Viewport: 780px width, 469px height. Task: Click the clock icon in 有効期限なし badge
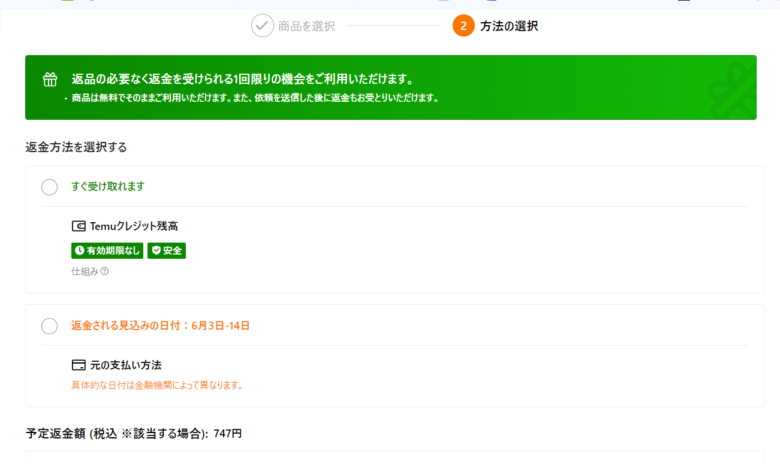click(x=79, y=251)
